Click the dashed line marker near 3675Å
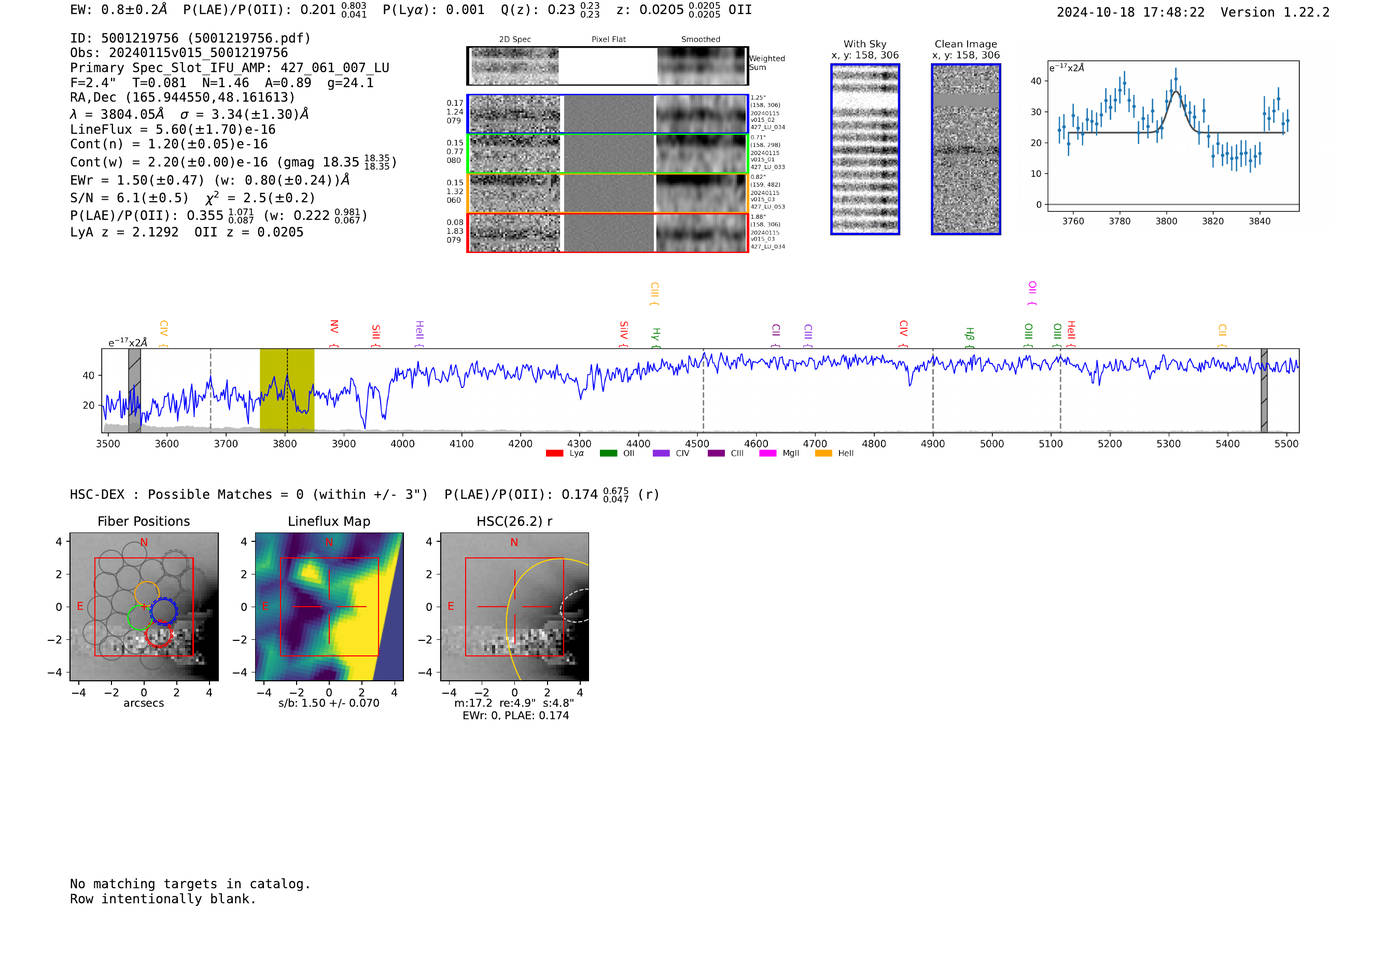The width and height of the screenshot is (1400, 953). pos(210,390)
